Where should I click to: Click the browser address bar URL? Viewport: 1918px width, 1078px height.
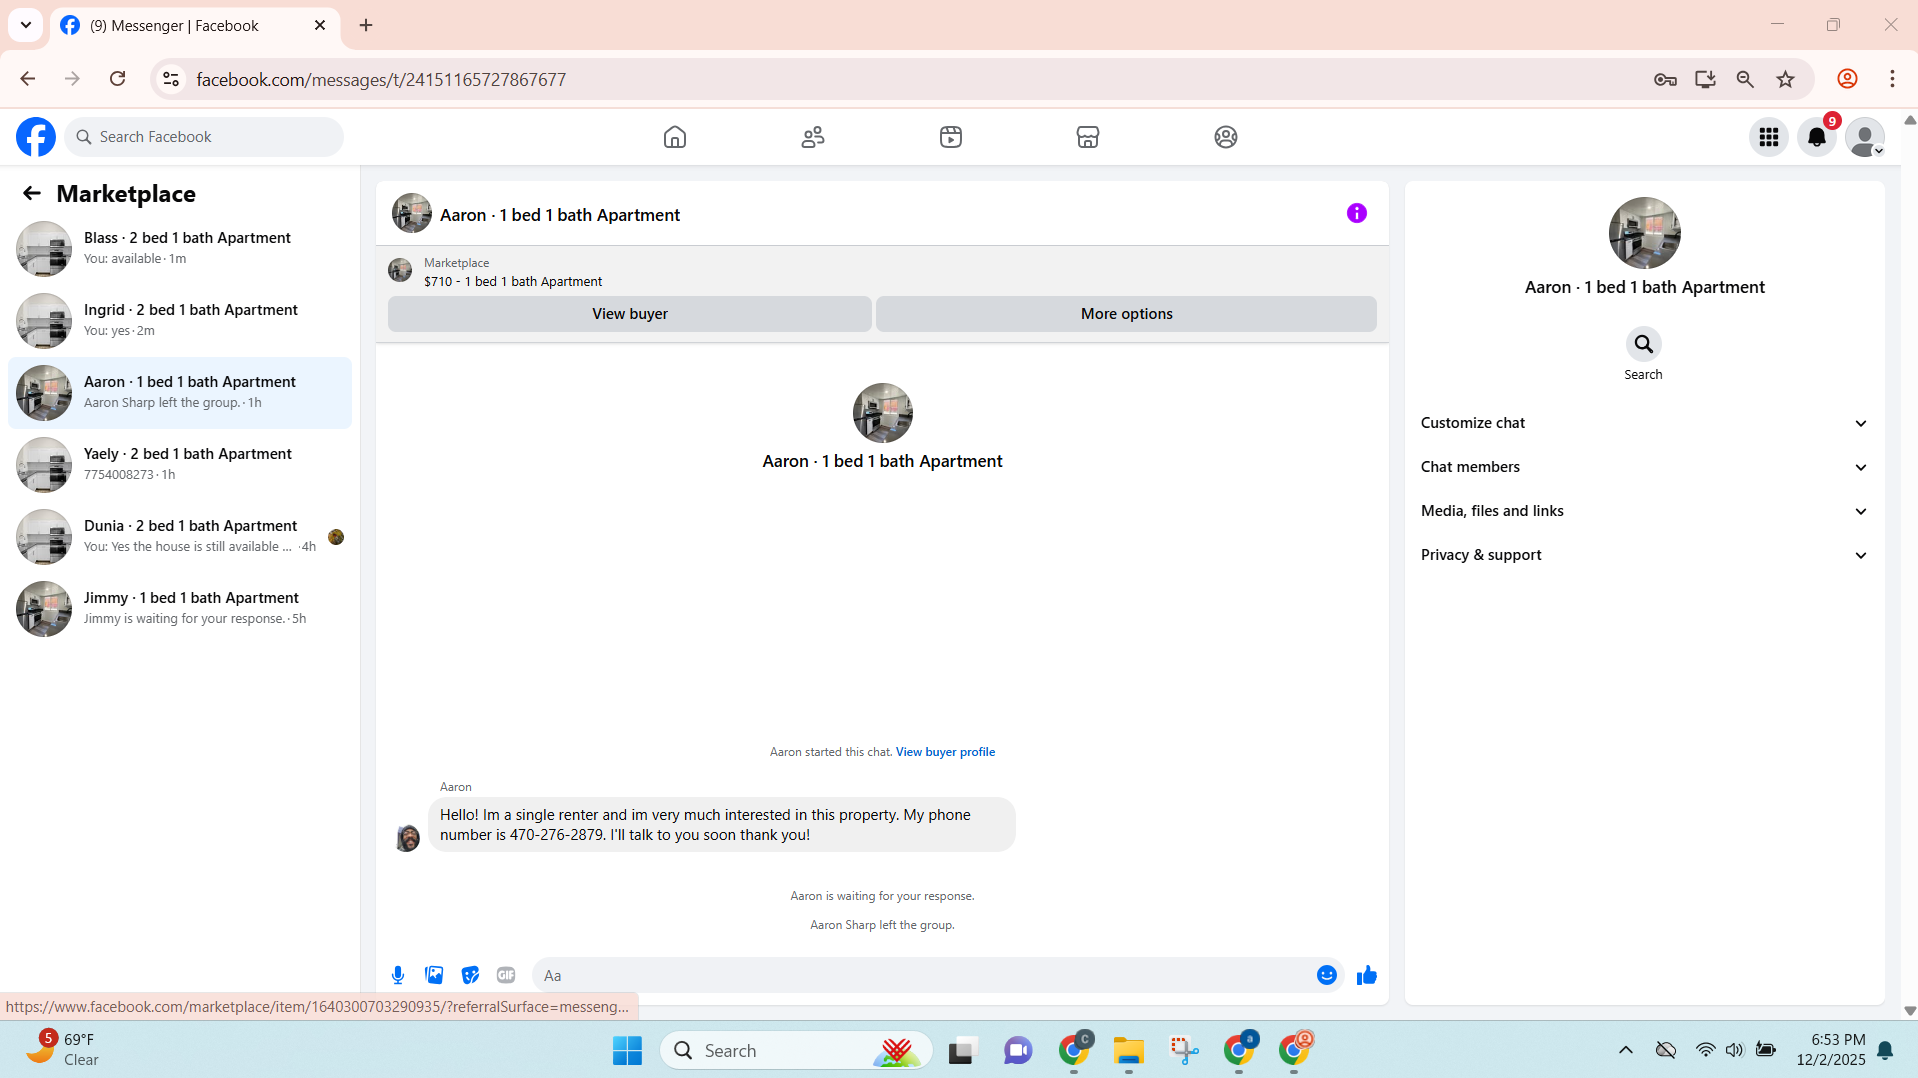tap(381, 79)
